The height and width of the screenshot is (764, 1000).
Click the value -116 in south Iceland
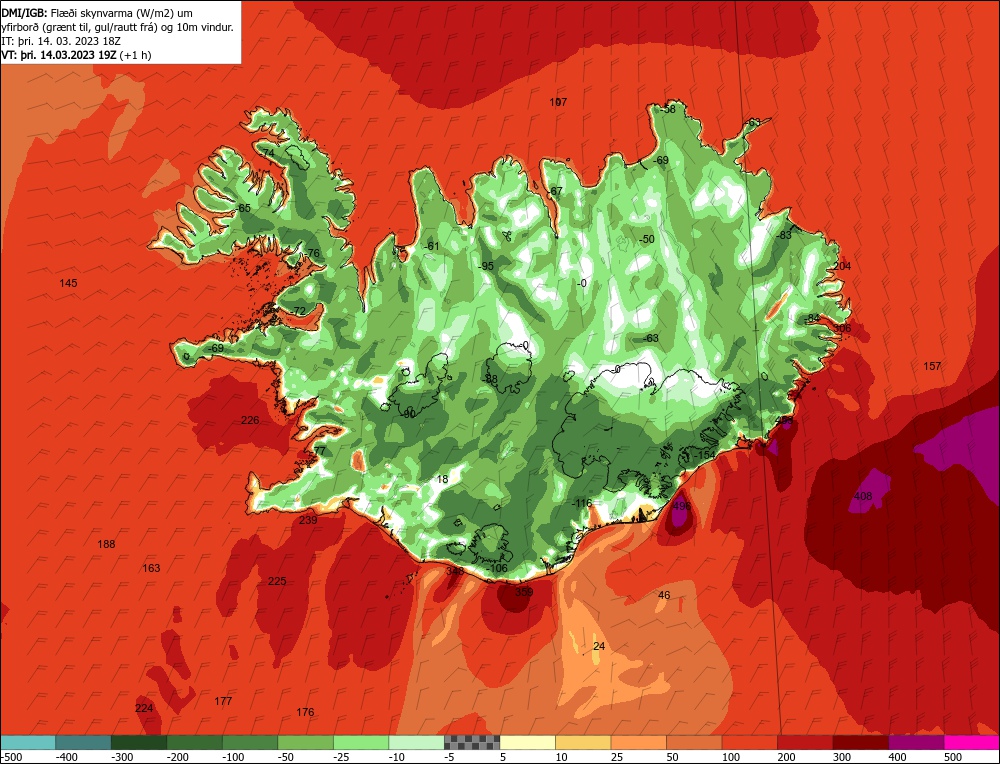pyautogui.click(x=582, y=504)
